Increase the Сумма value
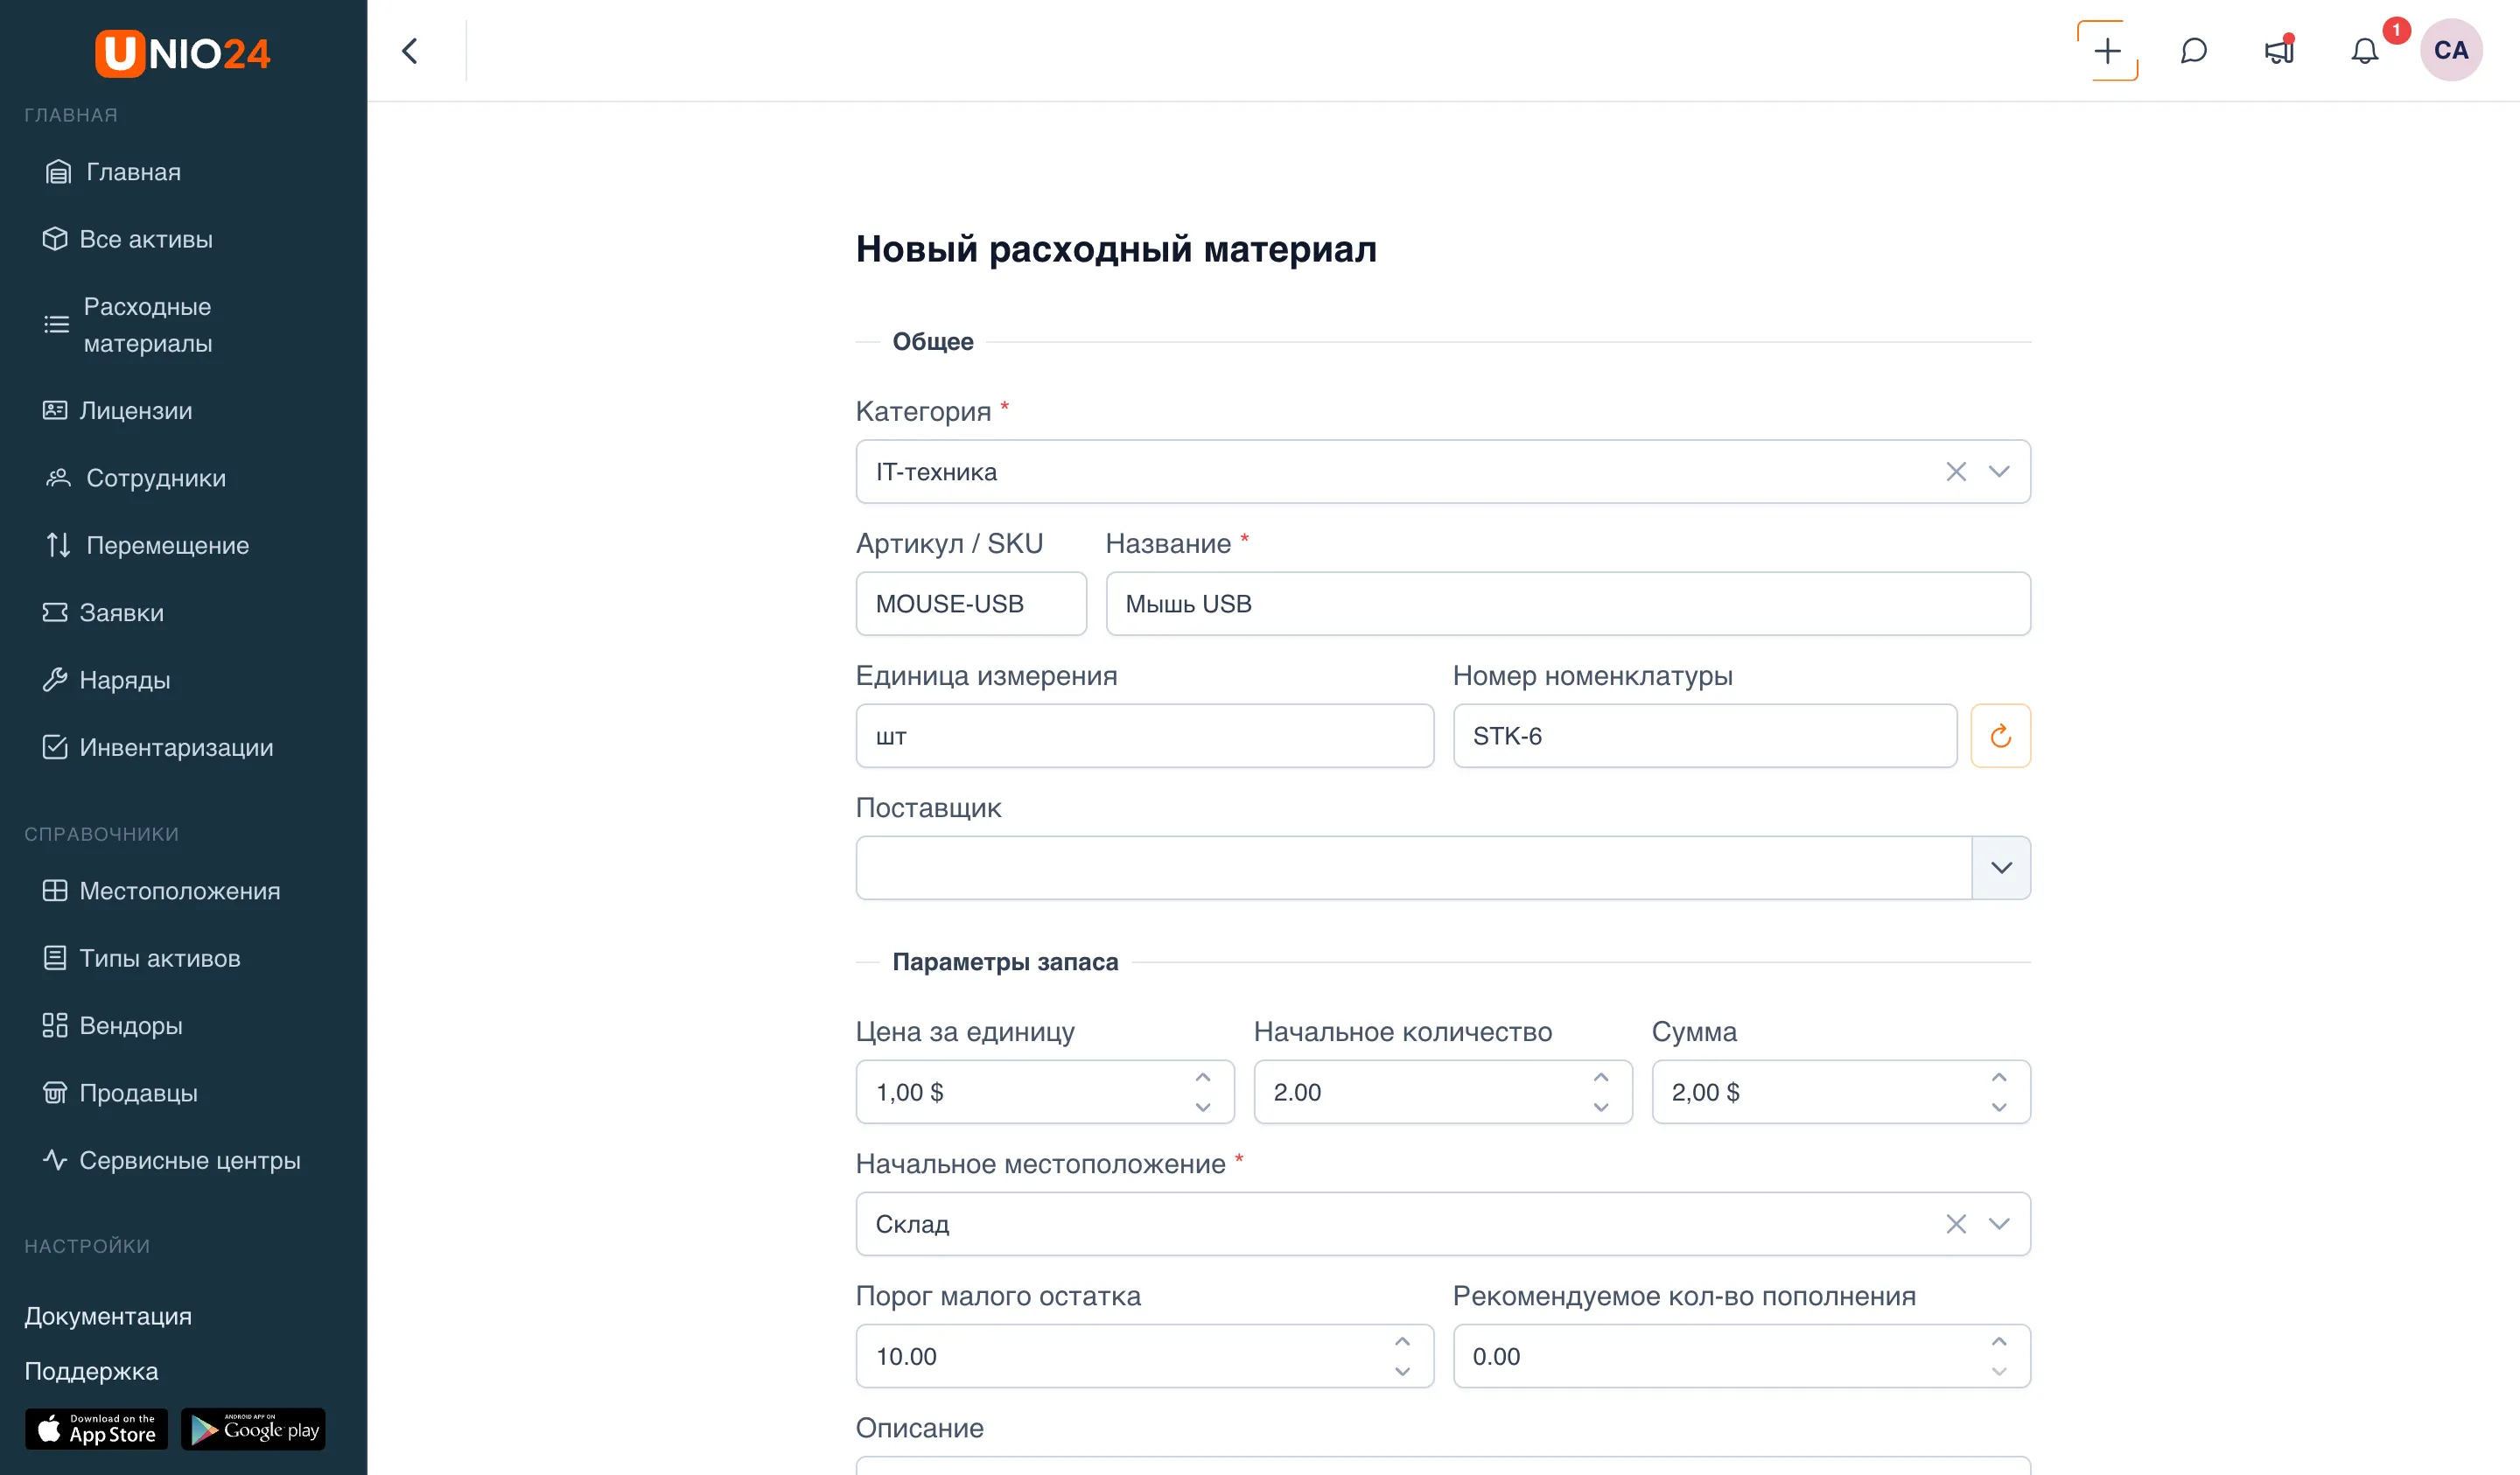This screenshot has height=1475, width=2520. [x=1999, y=1077]
